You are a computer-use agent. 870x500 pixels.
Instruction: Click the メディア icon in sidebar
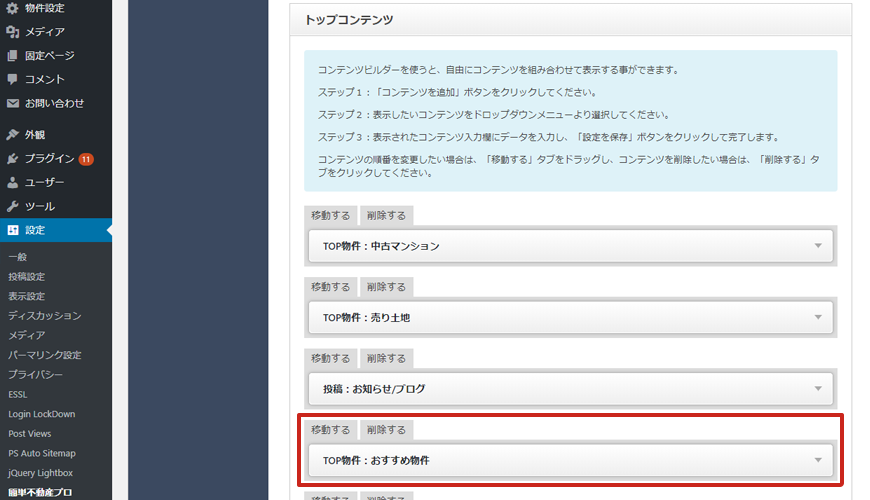[12, 32]
